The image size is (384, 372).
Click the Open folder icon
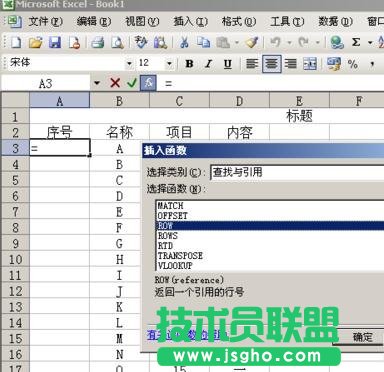click(35, 42)
